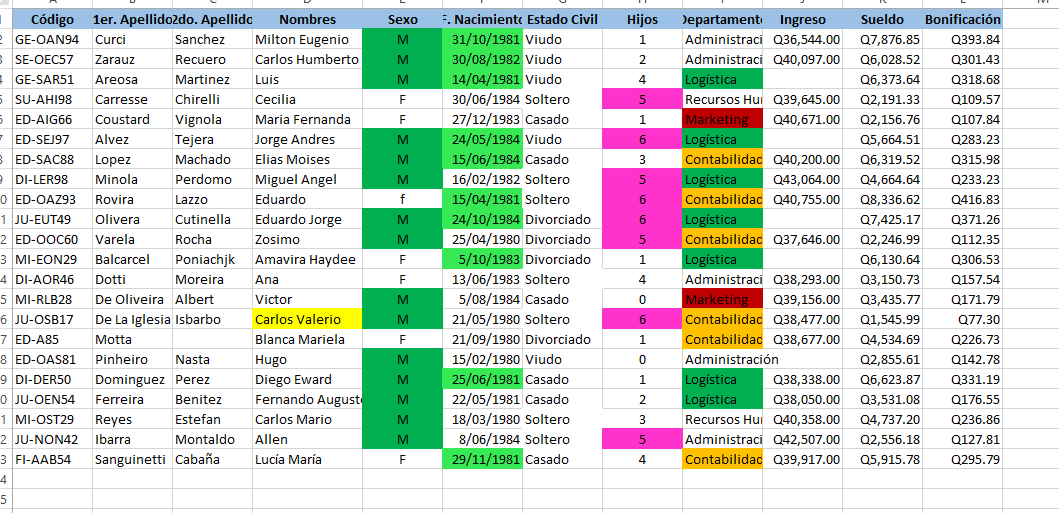This screenshot has width=1059, height=513.
Task: Select the Ingreso header cell
Action: [x=802, y=19]
